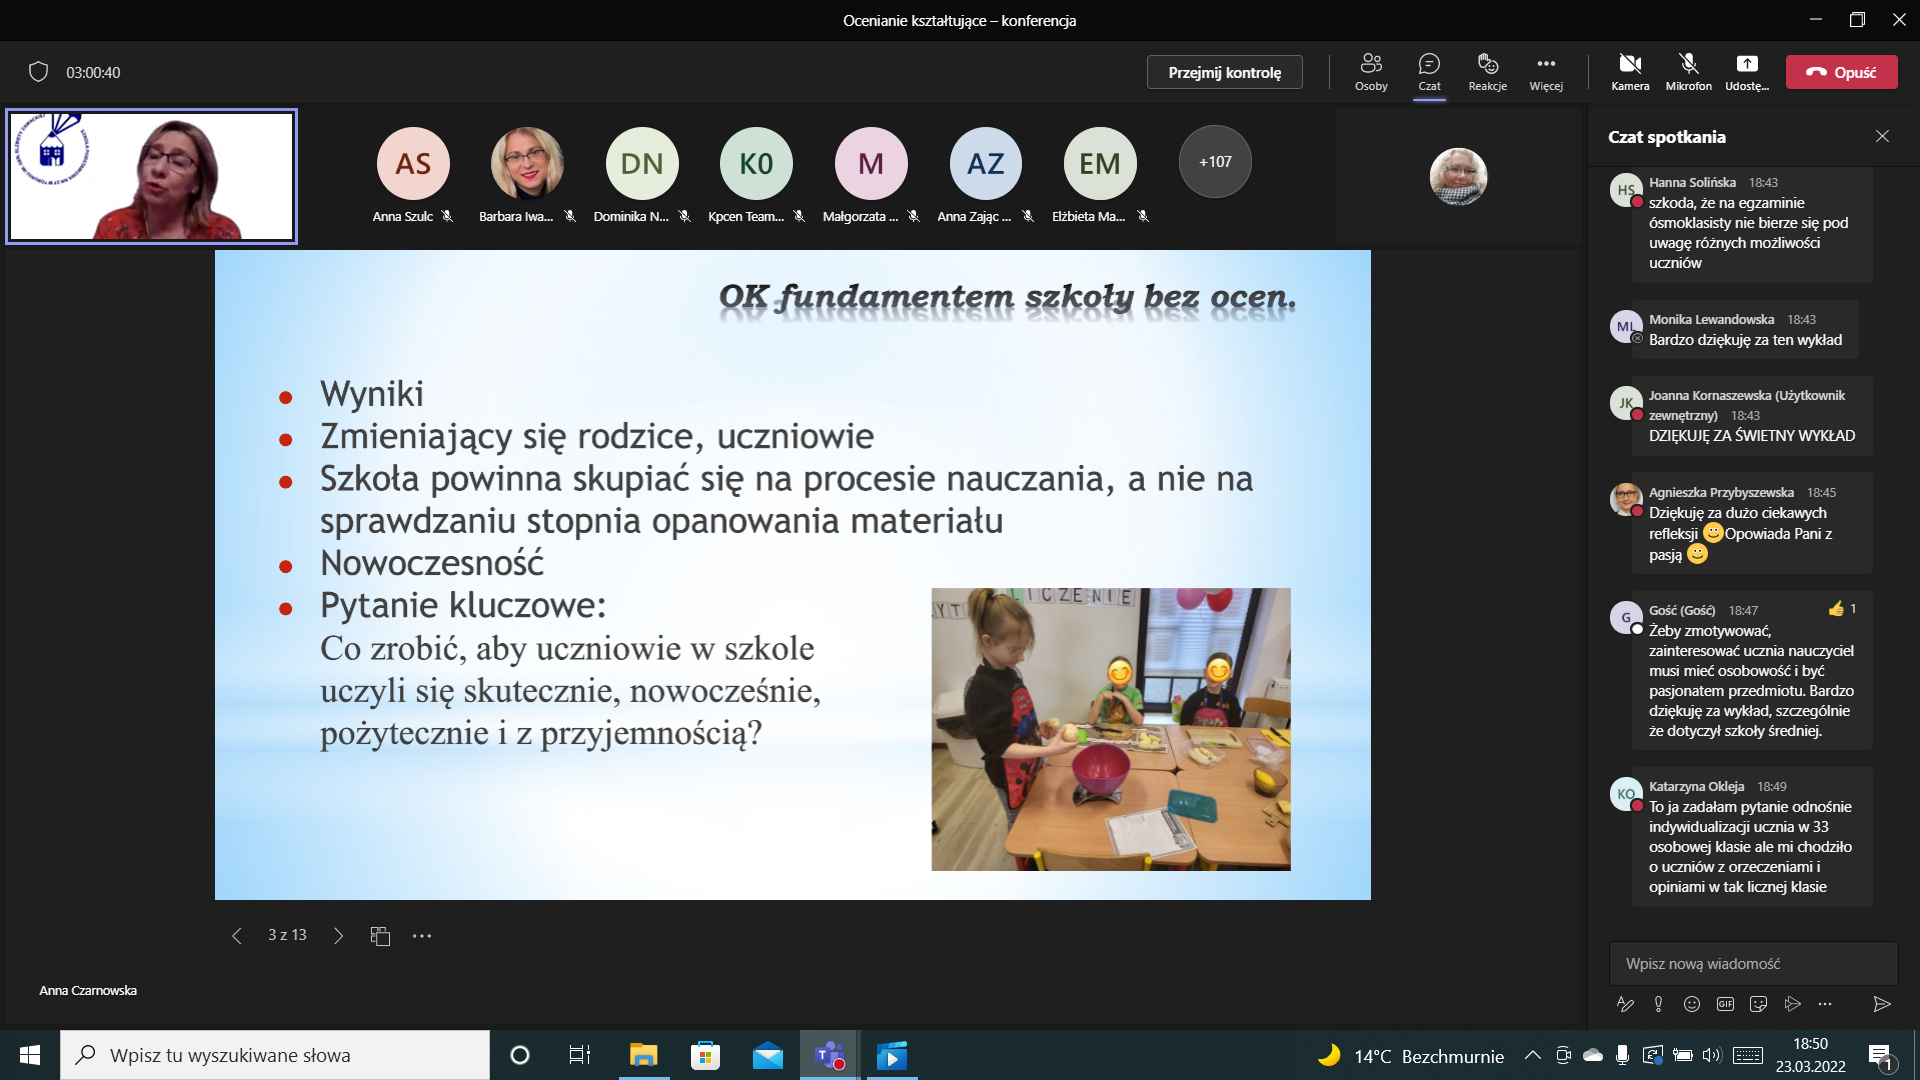Switch to Microsoft Teams taskbar icon
The image size is (1920, 1080).
pos(829,1055)
